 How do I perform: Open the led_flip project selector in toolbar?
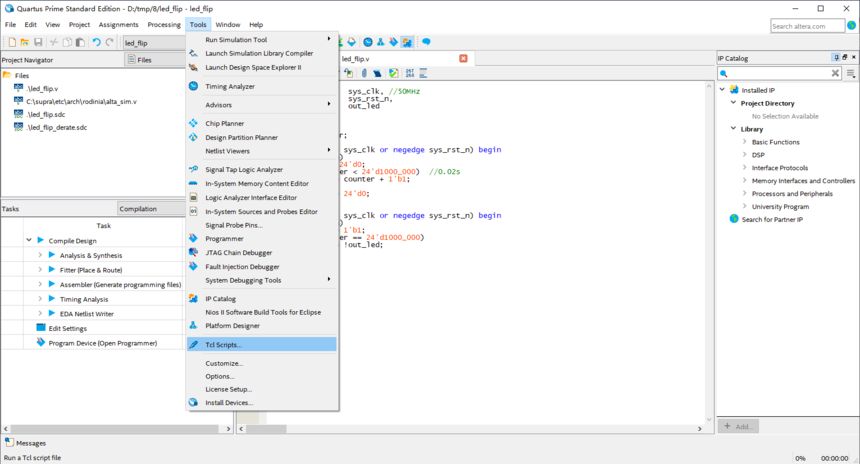click(154, 43)
